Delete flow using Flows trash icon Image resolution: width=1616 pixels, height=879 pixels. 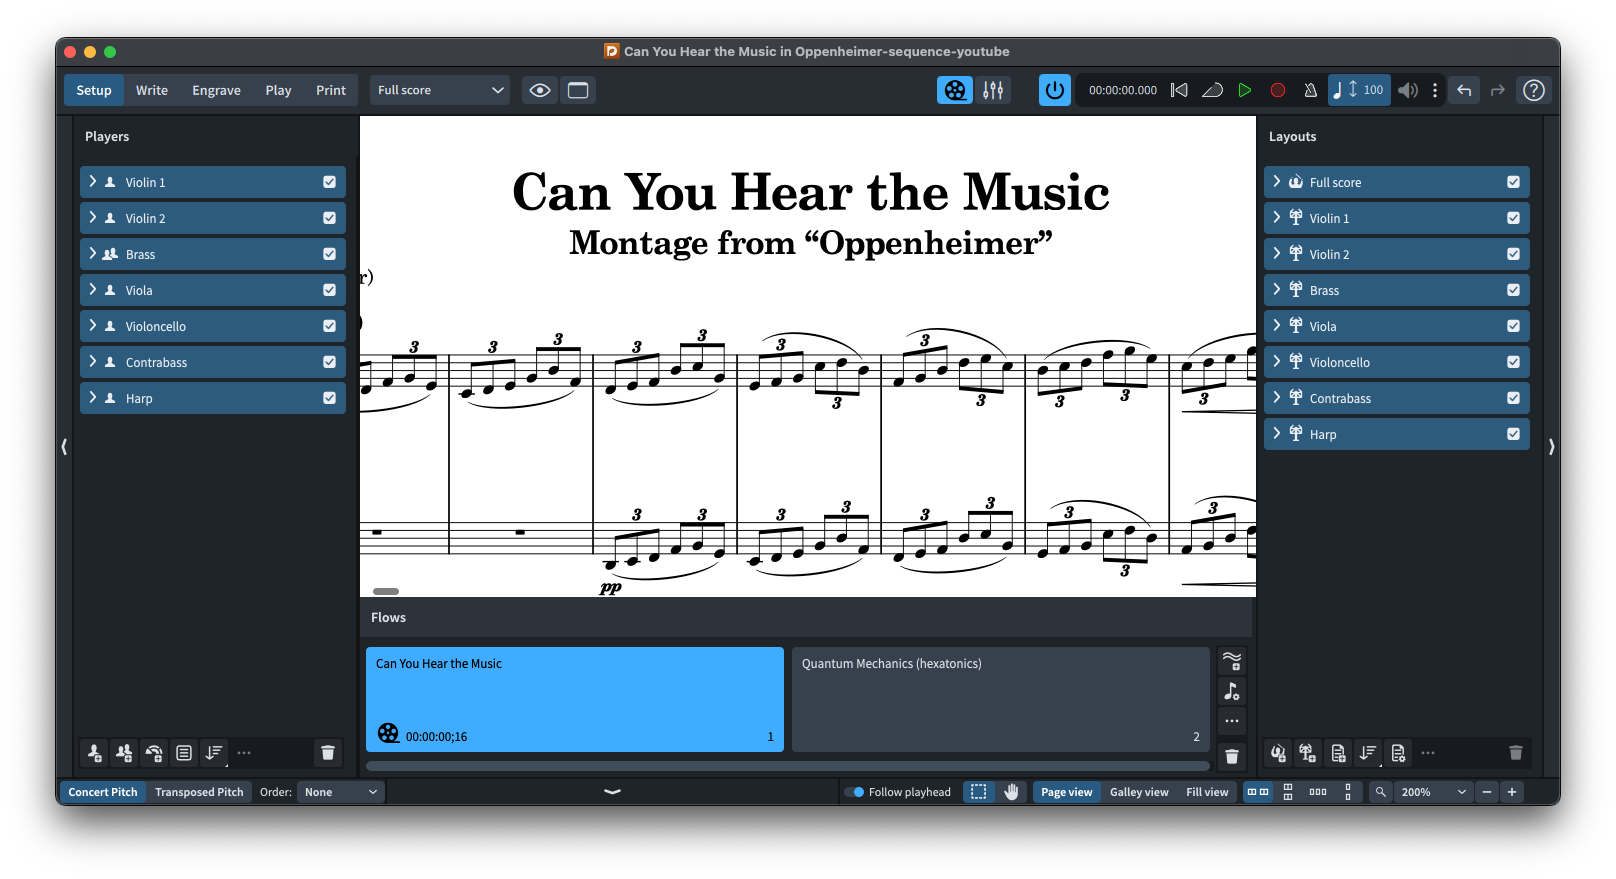[x=1232, y=757]
